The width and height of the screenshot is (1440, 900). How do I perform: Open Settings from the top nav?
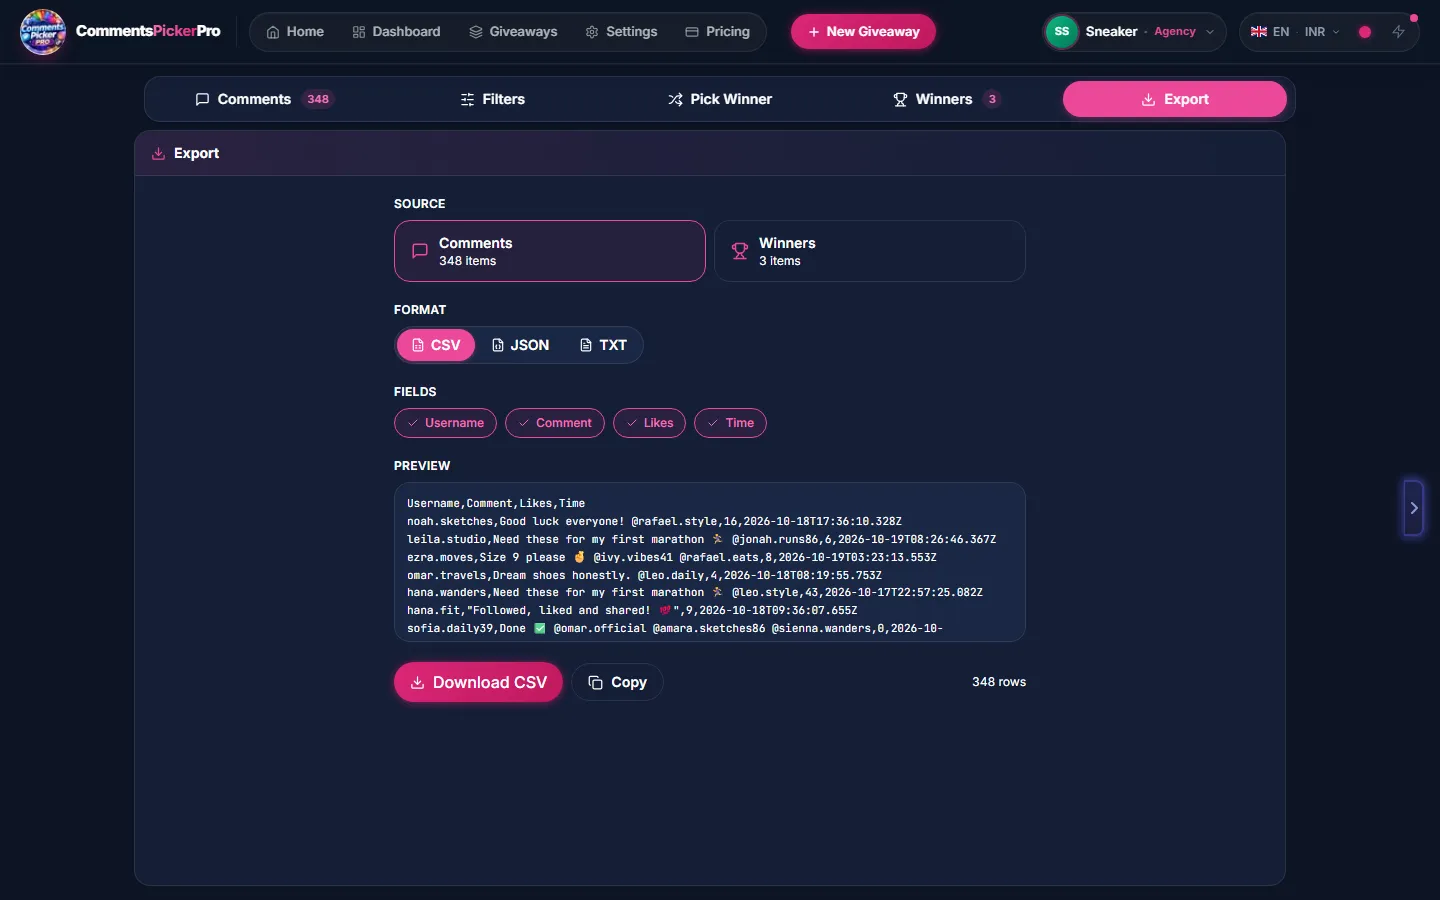point(621,32)
